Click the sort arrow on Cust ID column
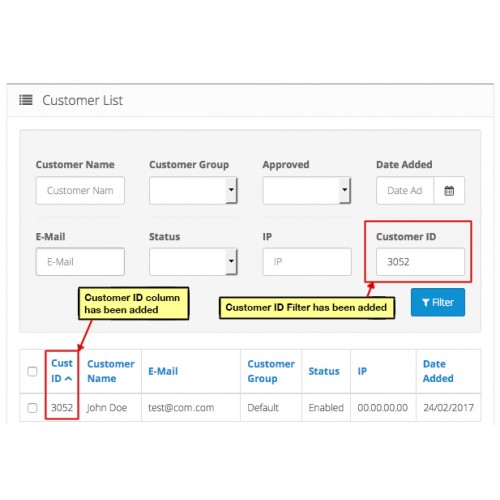Image resolution: width=500 pixels, height=500 pixels. 68,379
